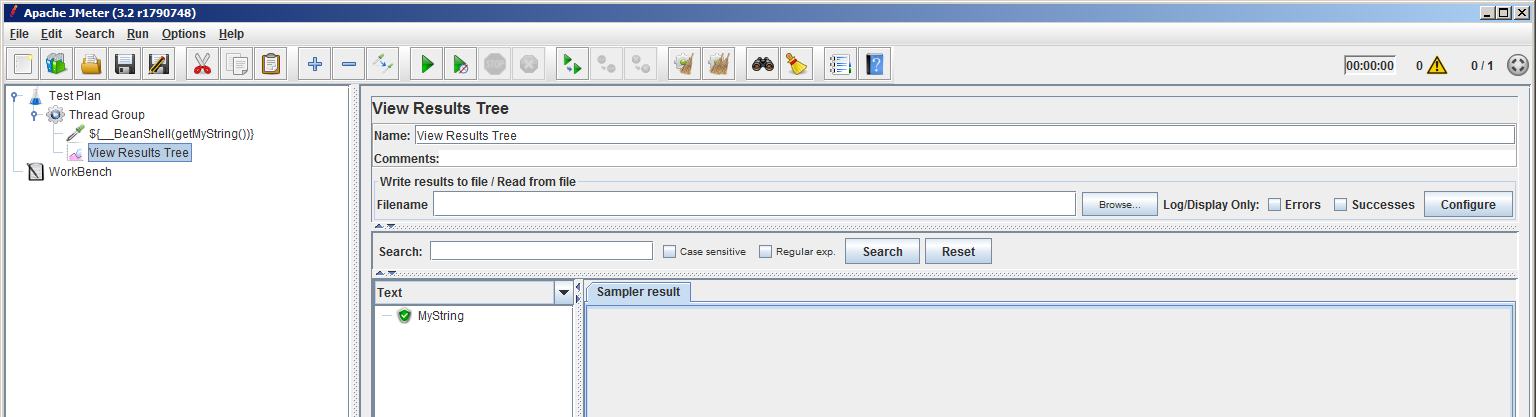Cut the selection with the scissors icon

coord(203,65)
